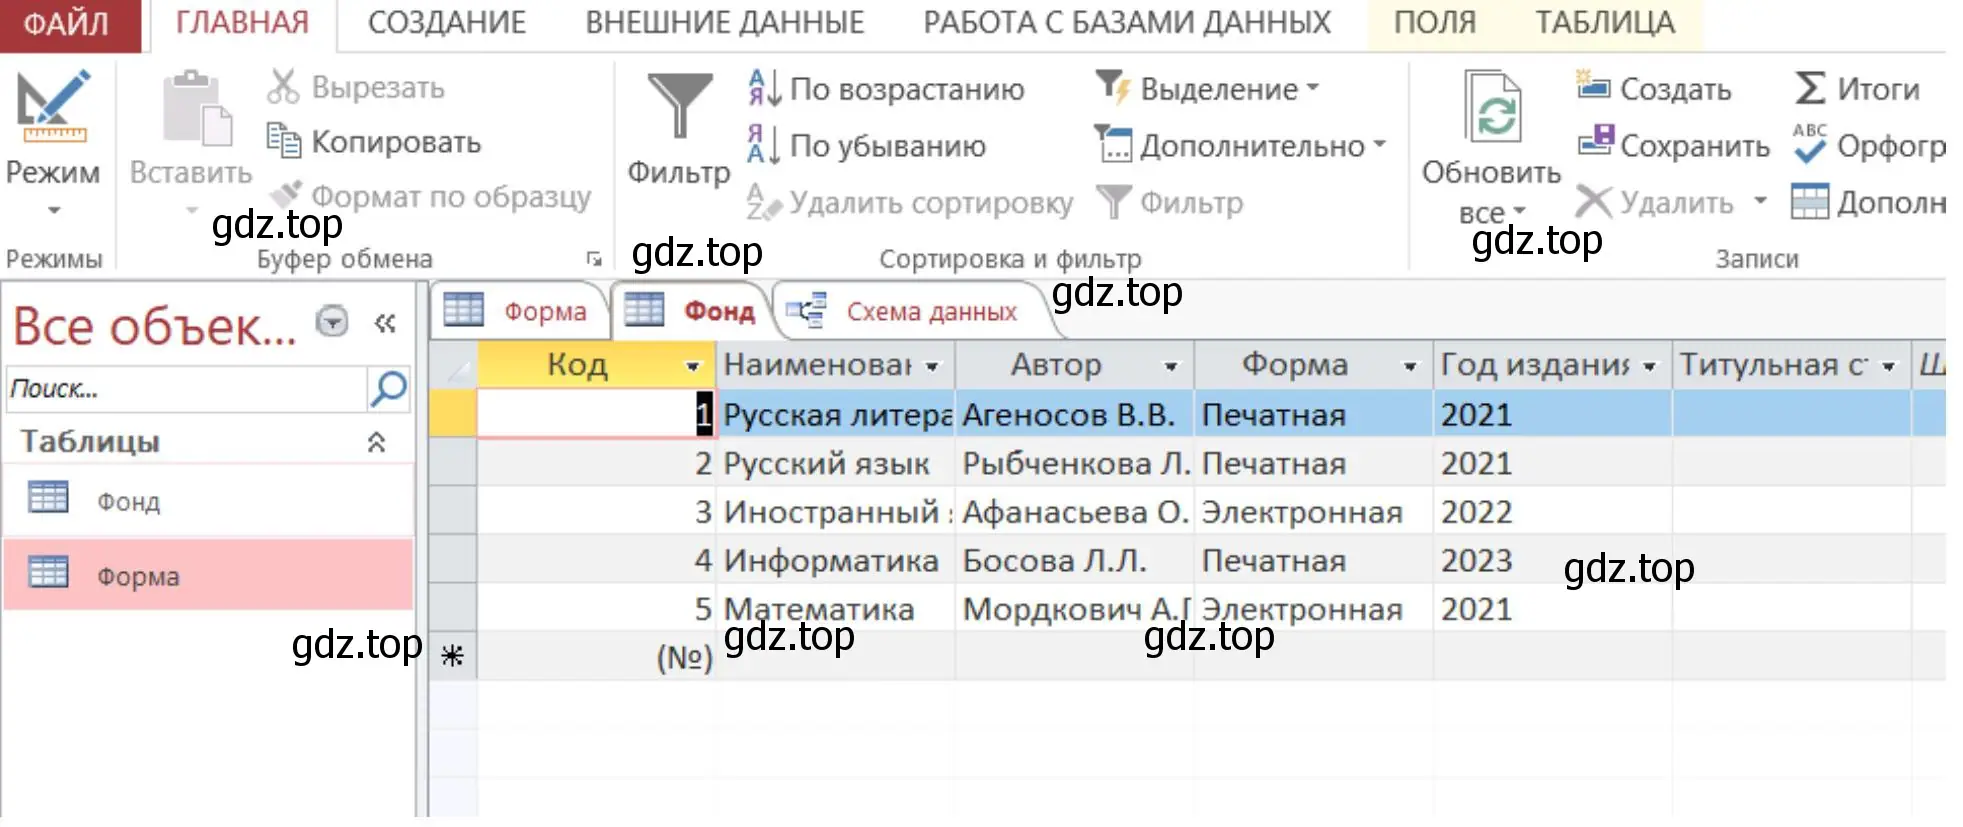Click the Копировать copy icon
Viewport: 1963px width, 827px height.
click(283, 141)
